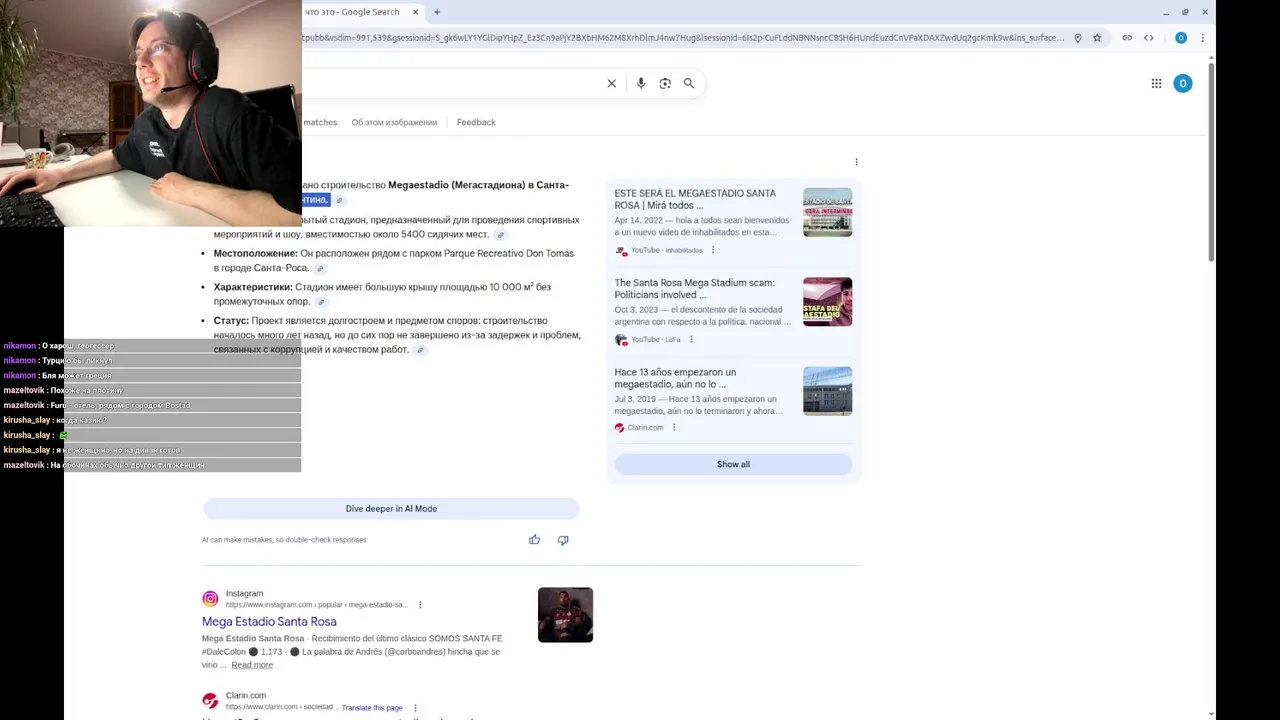Clear the Google search box
Viewport: 1280px width, 720px height.
(612, 84)
